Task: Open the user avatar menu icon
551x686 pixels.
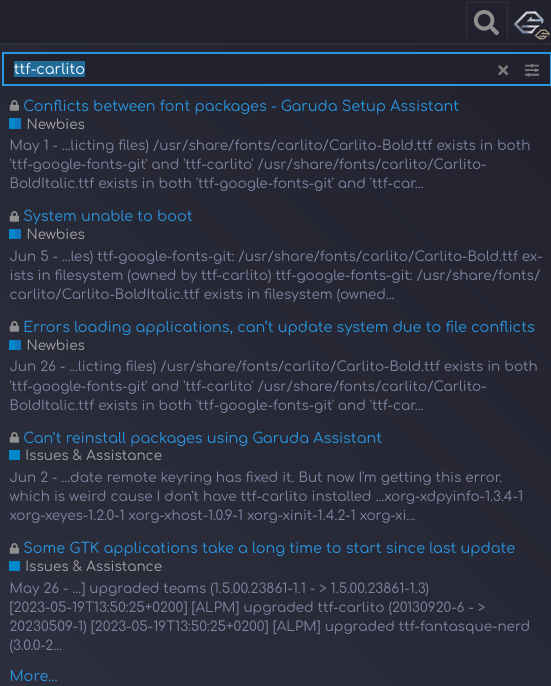Action: coord(530,24)
